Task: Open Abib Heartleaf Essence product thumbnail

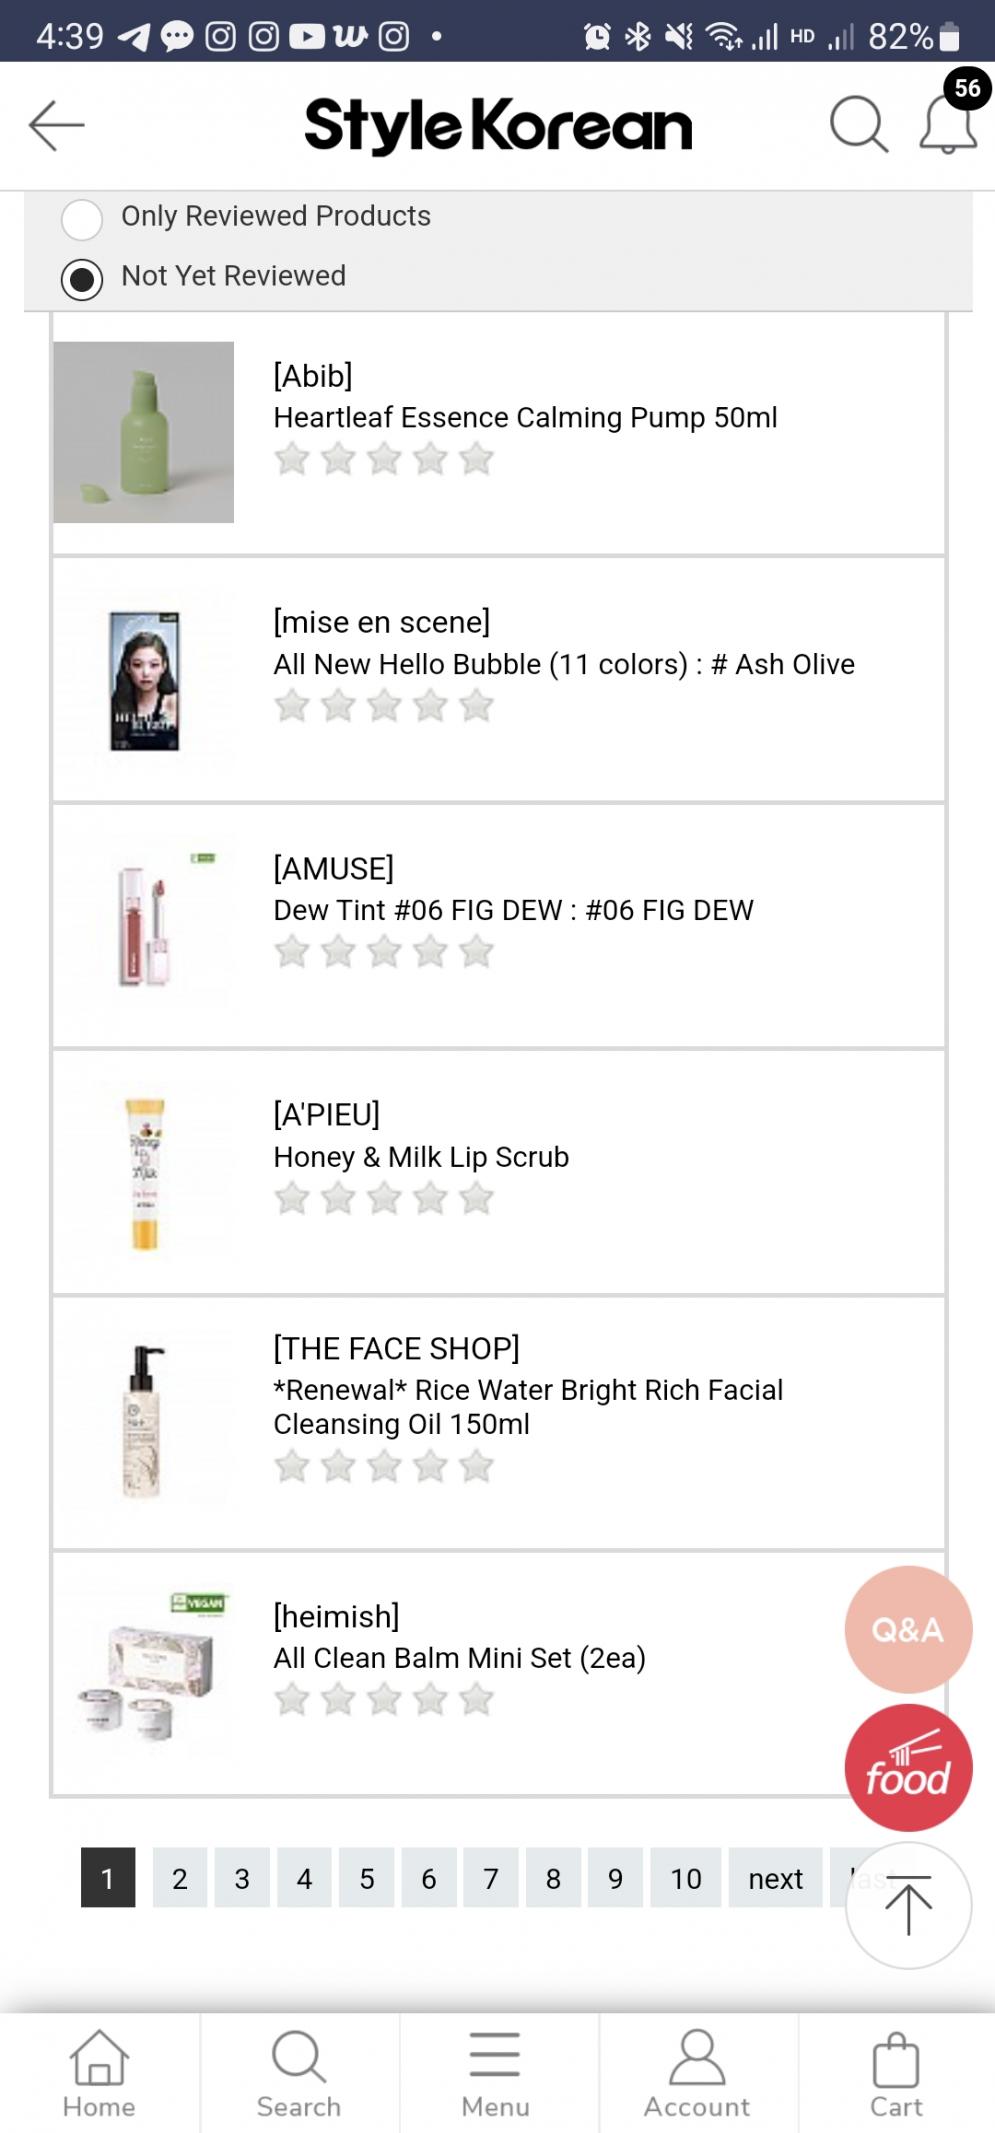Action: [x=144, y=432]
